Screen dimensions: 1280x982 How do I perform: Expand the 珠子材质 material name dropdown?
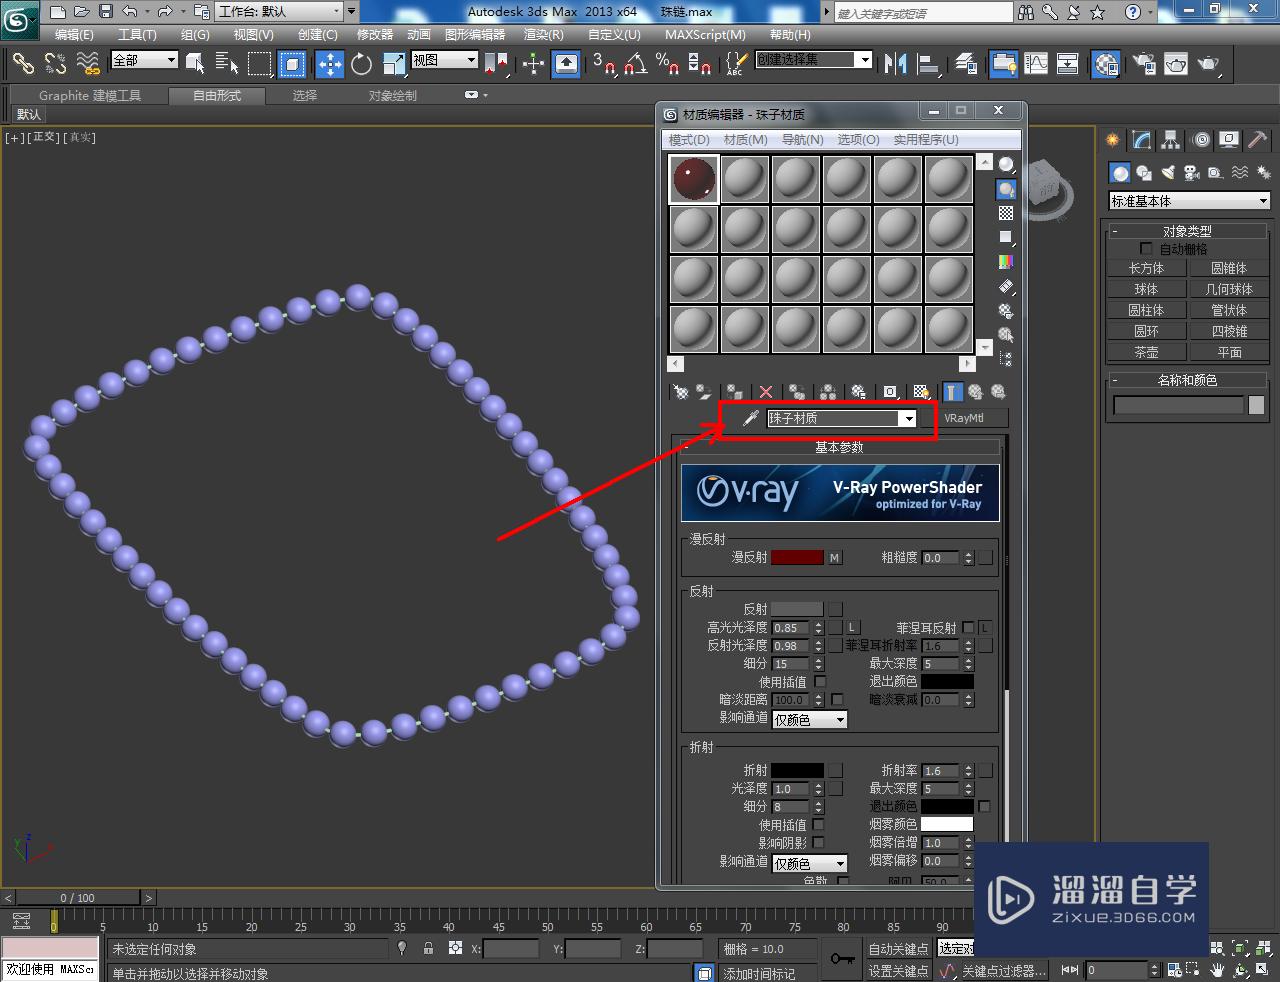908,419
